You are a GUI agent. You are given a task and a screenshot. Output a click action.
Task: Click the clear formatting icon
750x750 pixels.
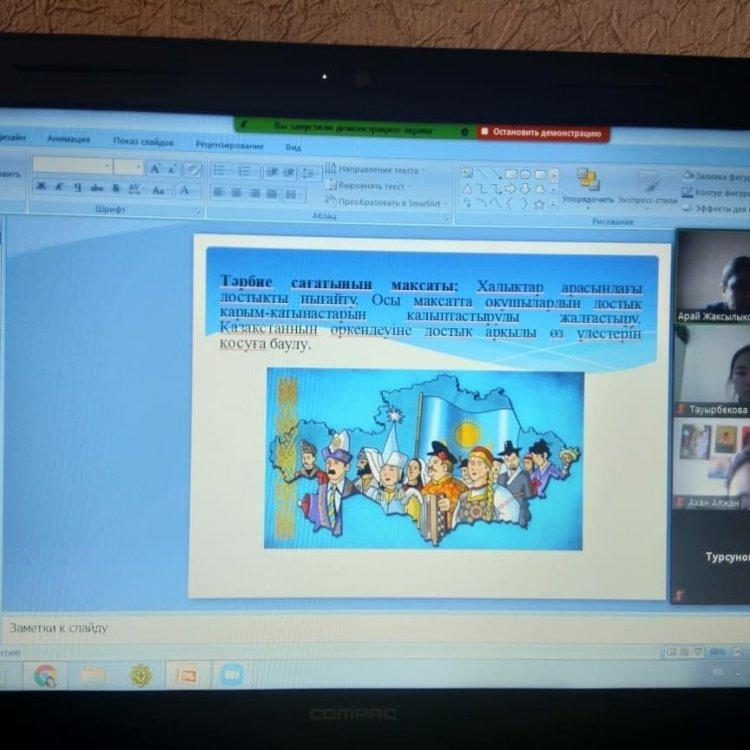(193, 169)
